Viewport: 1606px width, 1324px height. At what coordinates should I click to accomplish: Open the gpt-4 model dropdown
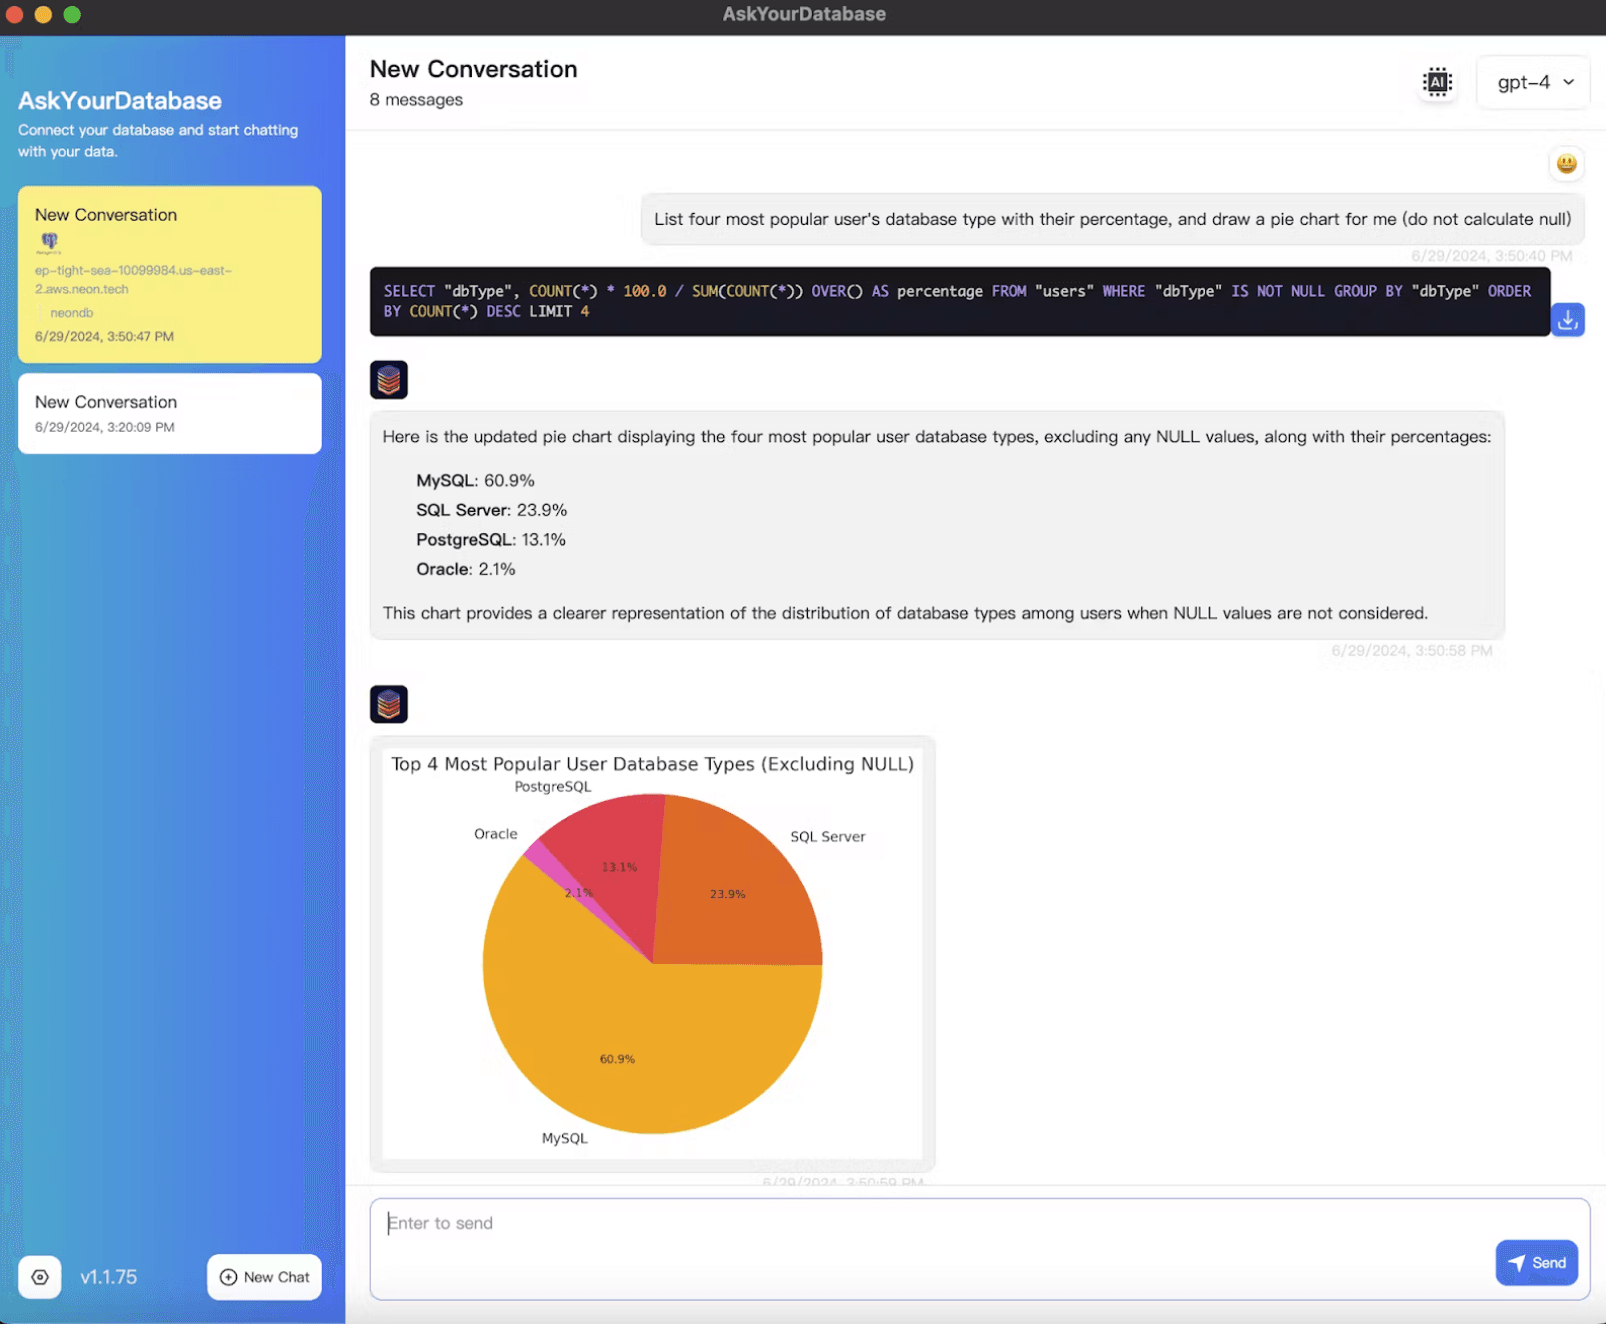[1534, 82]
